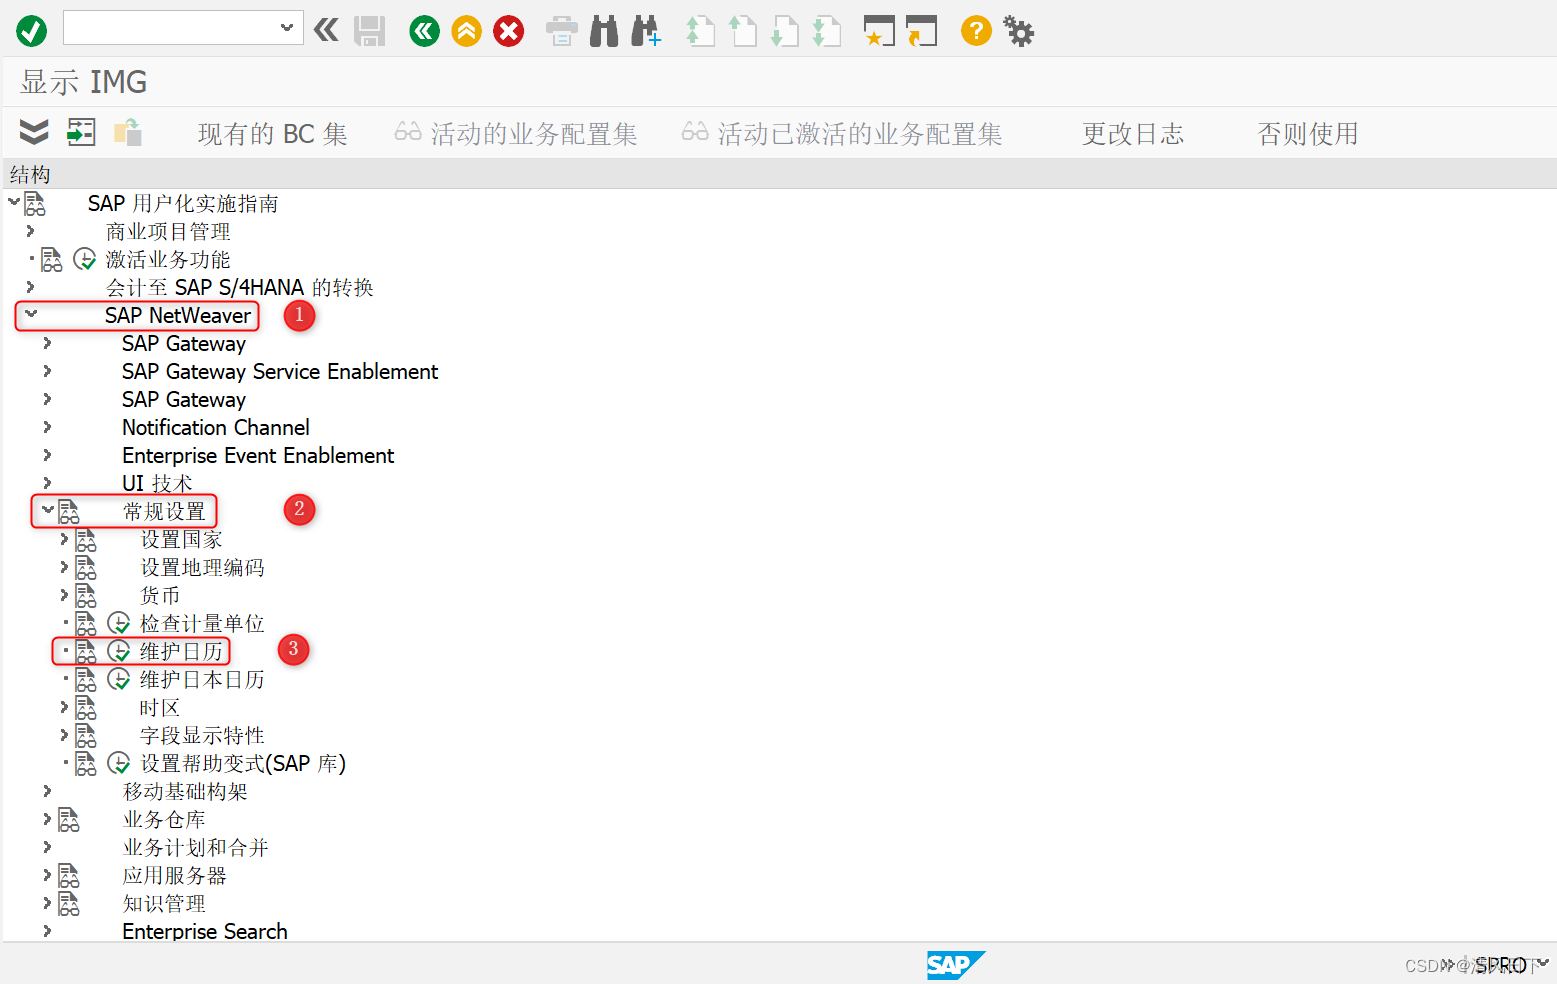Image resolution: width=1557 pixels, height=984 pixels.
Task: Collapse the 常规设置 node
Action: [47, 510]
